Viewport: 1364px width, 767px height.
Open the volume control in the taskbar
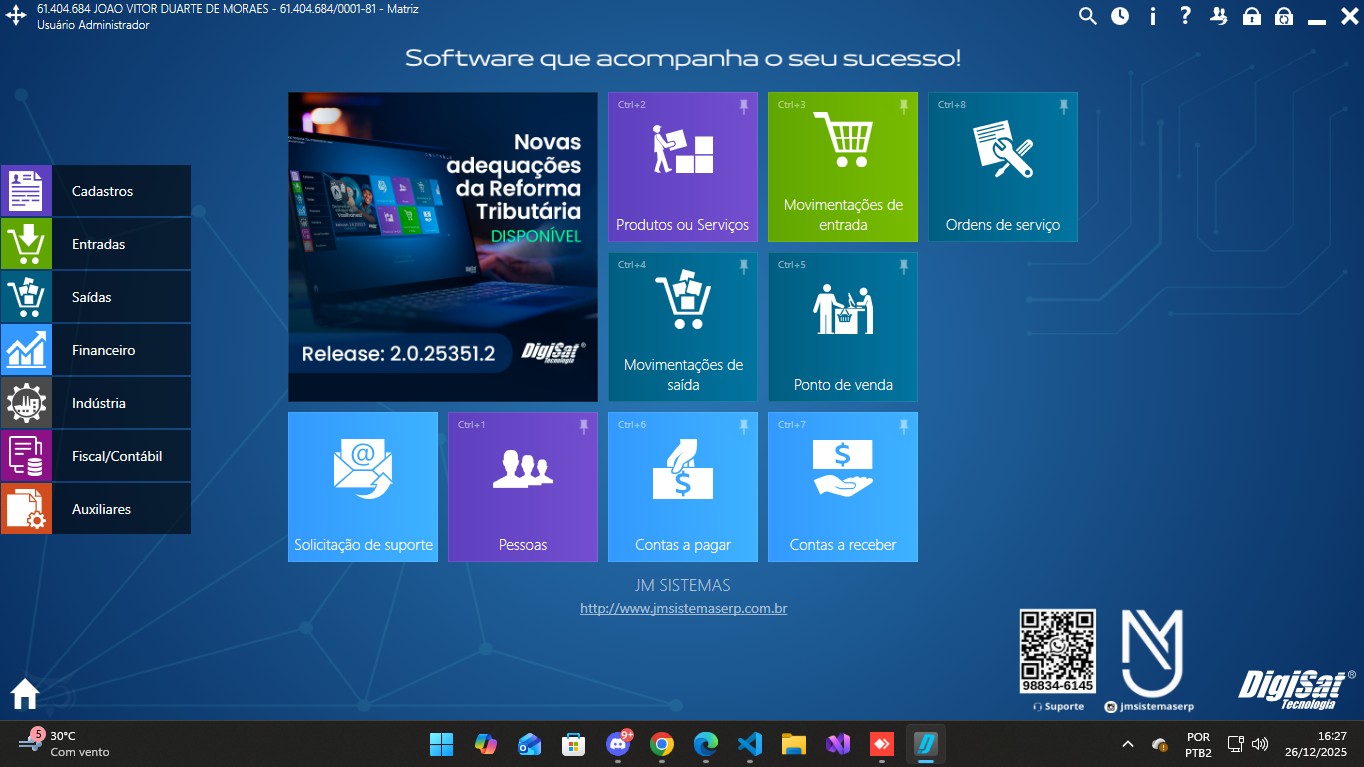[x=1259, y=744]
